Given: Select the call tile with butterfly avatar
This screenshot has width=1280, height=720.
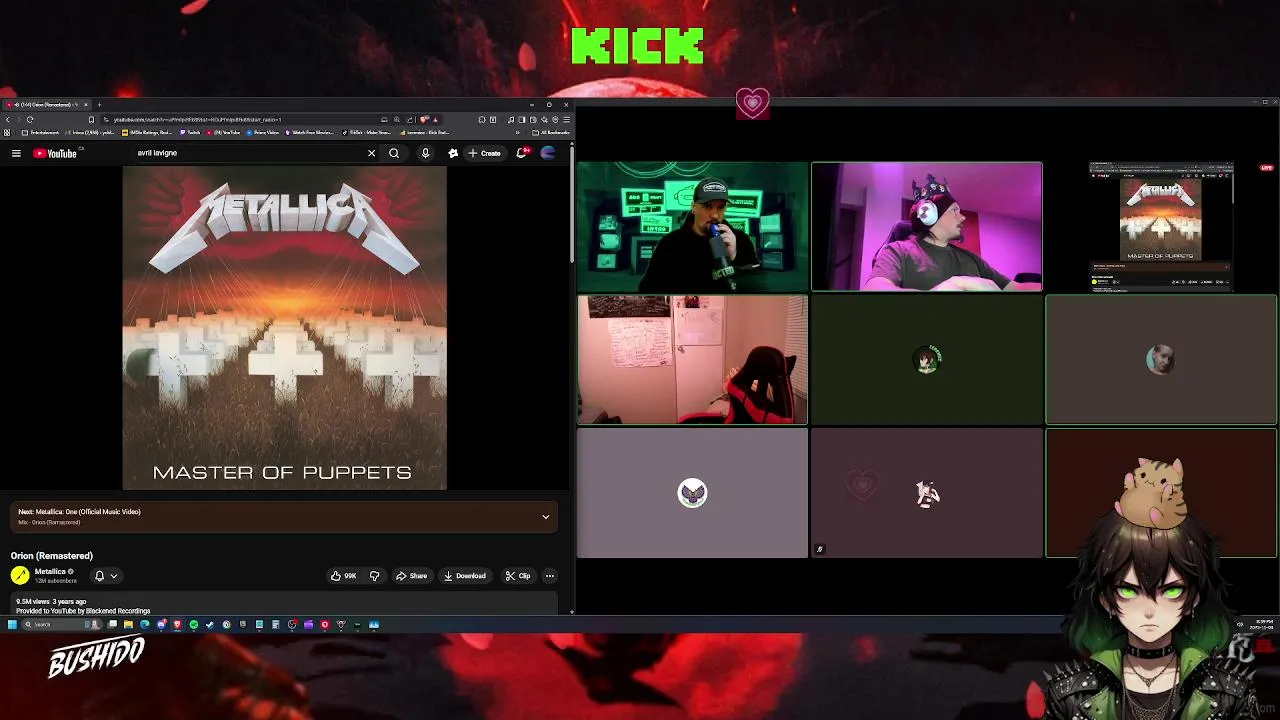Looking at the screenshot, I should click(692, 493).
